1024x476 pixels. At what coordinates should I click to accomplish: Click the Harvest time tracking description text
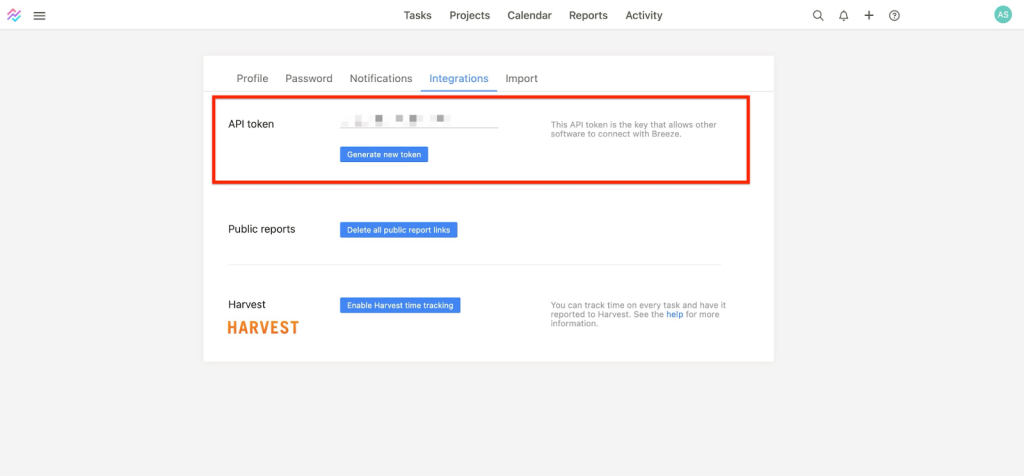tap(639, 314)
